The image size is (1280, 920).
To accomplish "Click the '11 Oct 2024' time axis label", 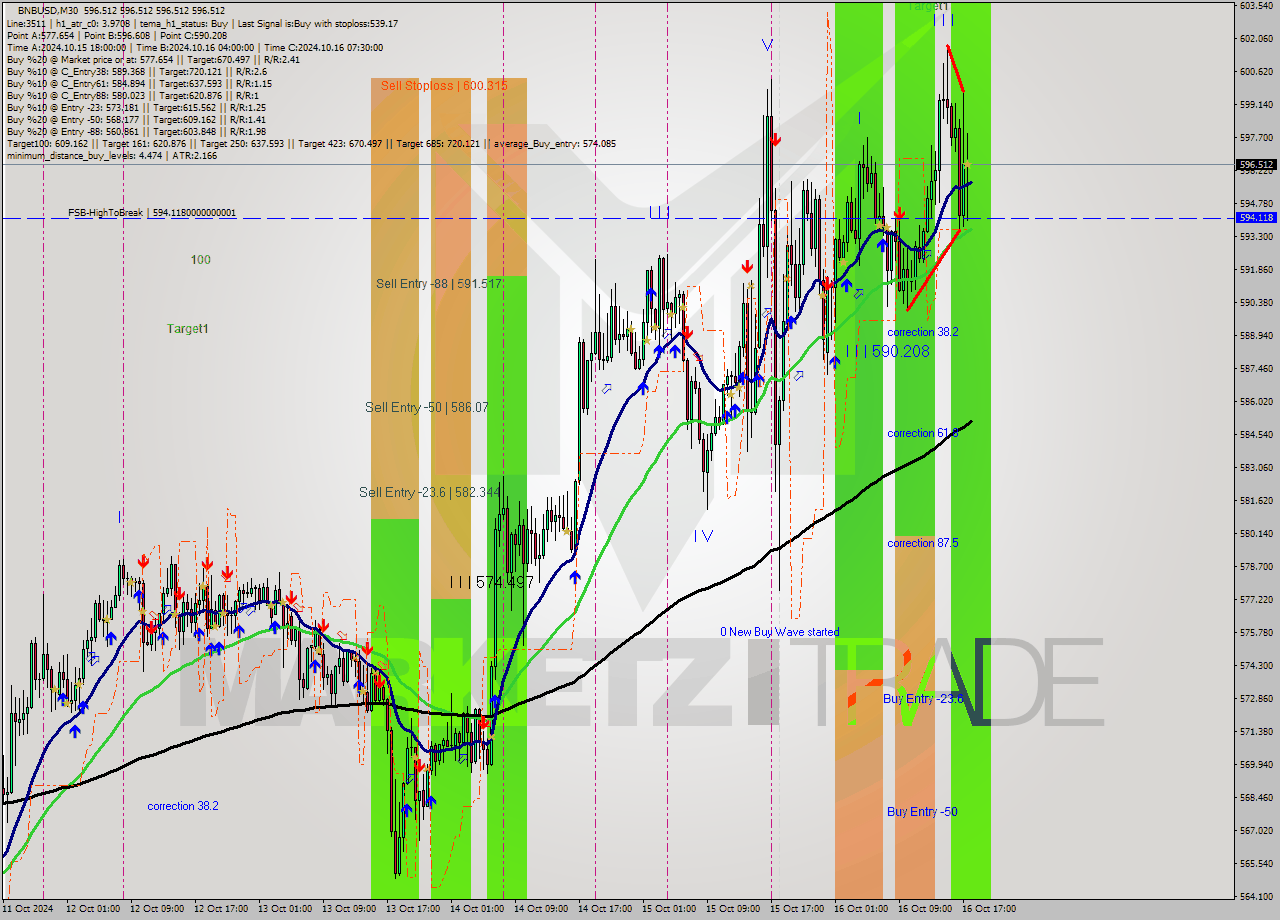I will 26,909.
